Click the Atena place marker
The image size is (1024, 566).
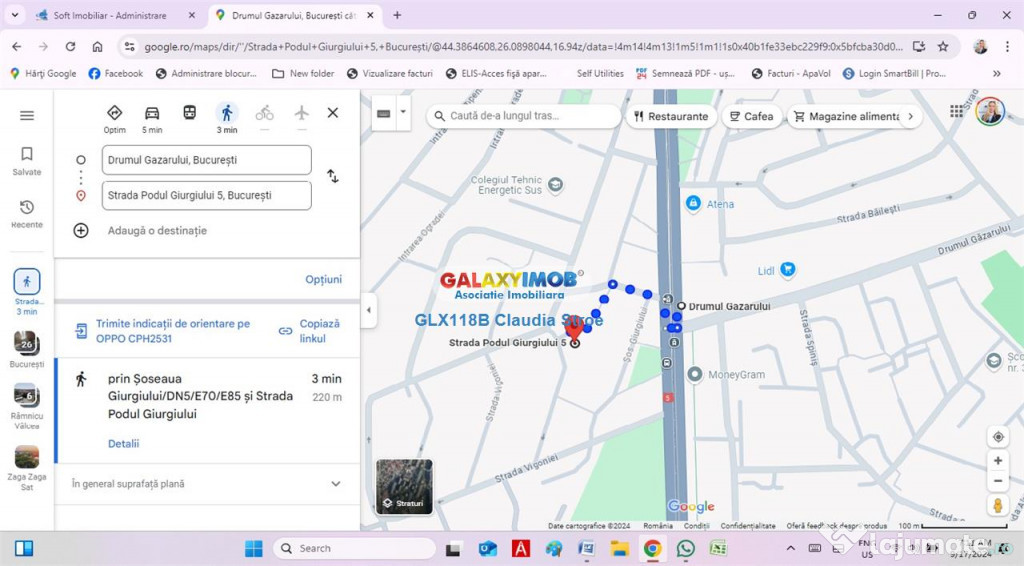pos(694,204)
